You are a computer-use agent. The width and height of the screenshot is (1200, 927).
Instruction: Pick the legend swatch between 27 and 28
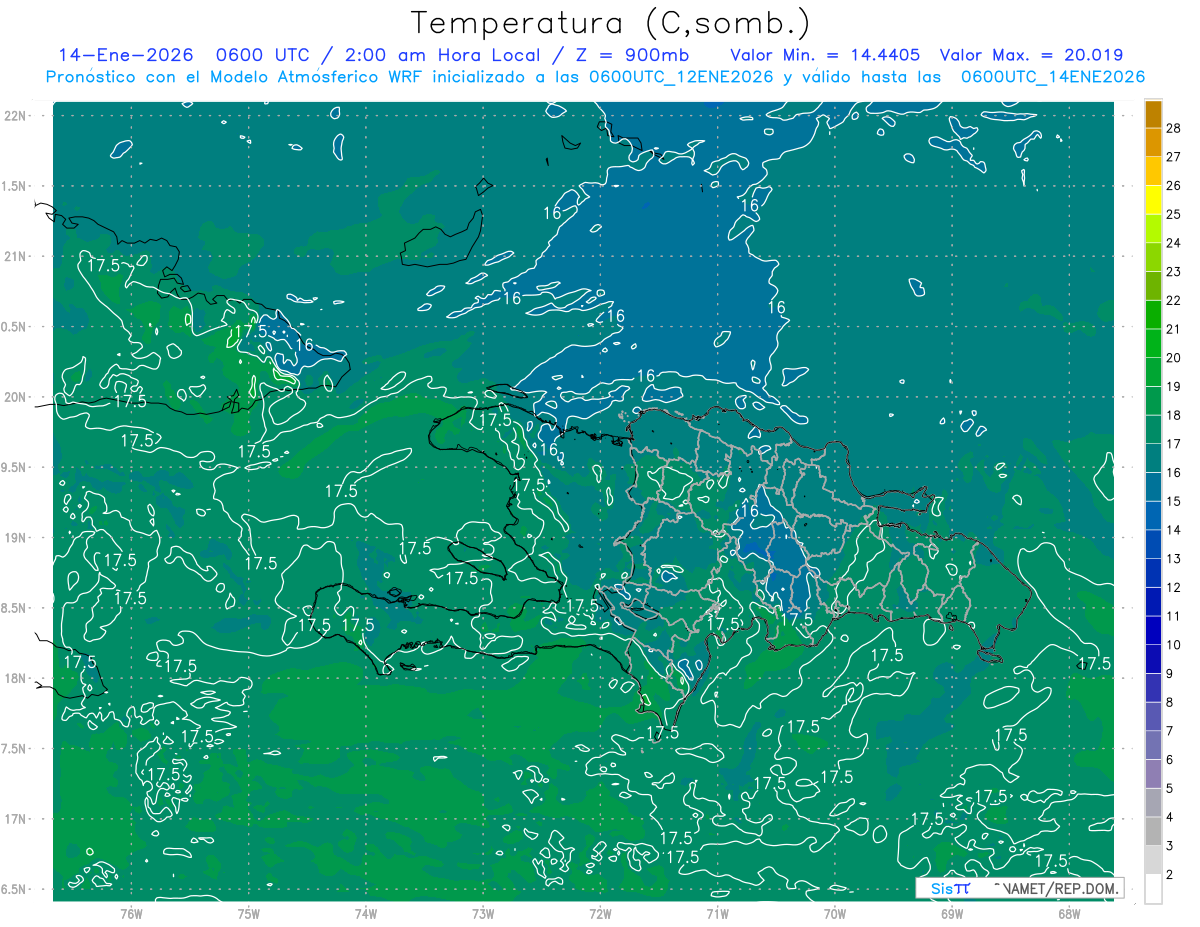coord(1153,143)
